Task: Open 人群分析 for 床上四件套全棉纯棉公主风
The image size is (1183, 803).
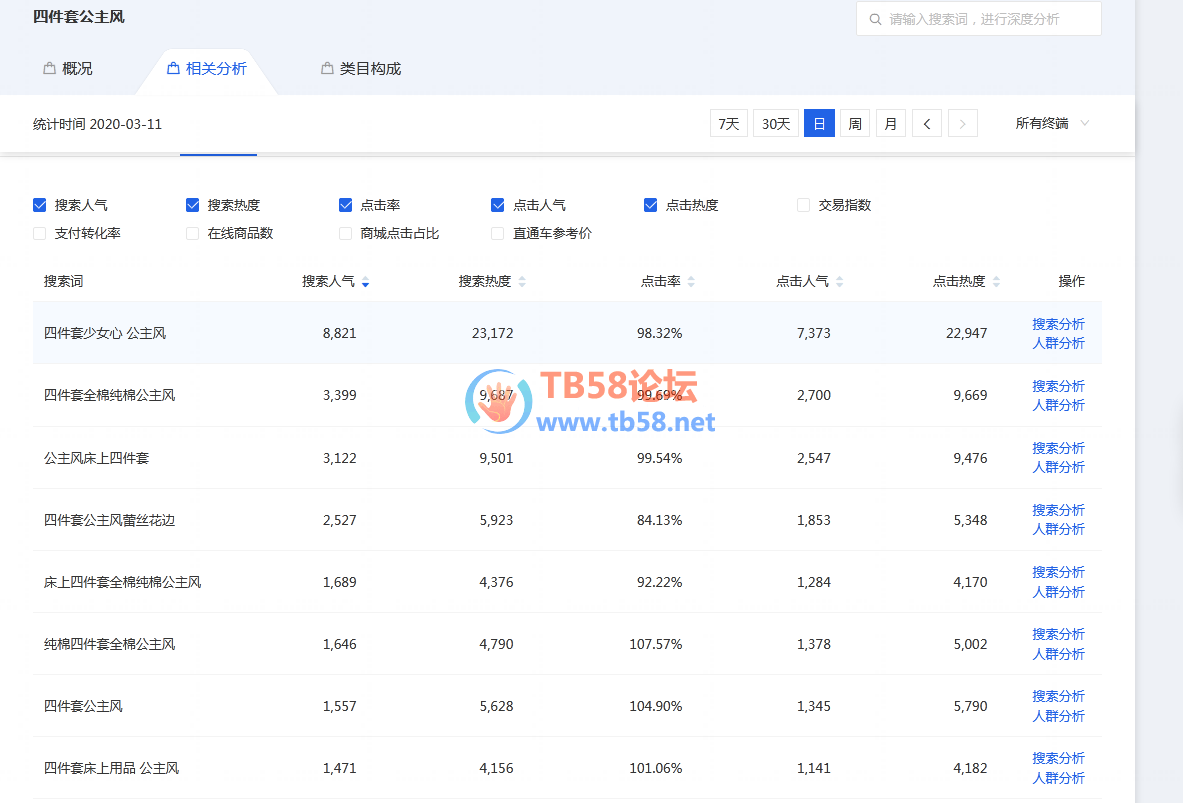Action: click(x=1059, y=592)
